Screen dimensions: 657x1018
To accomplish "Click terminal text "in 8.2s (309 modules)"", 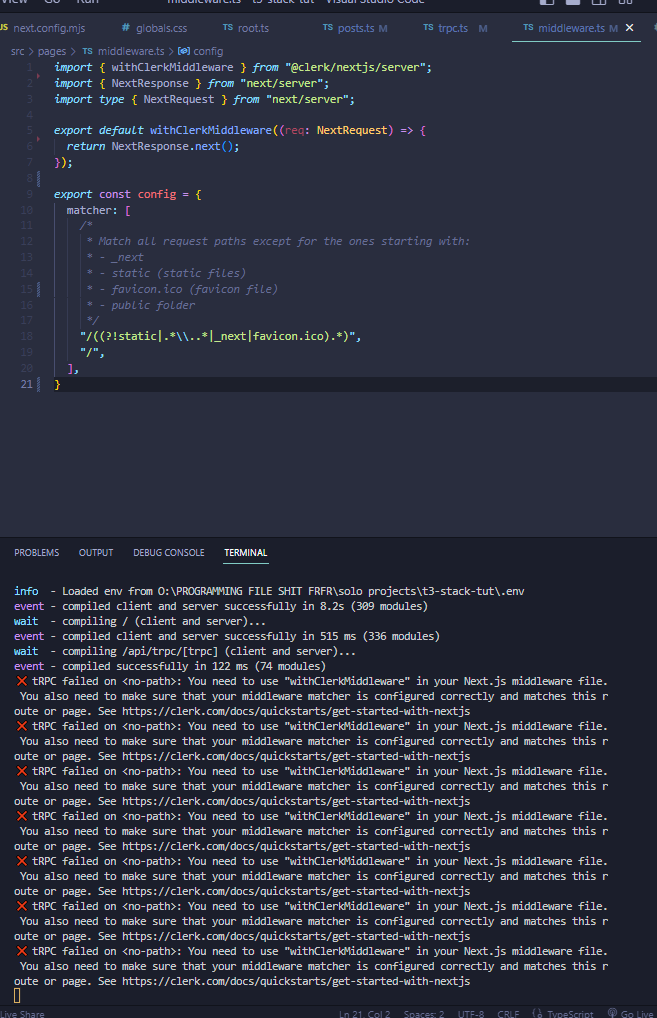I will (366, 606).
